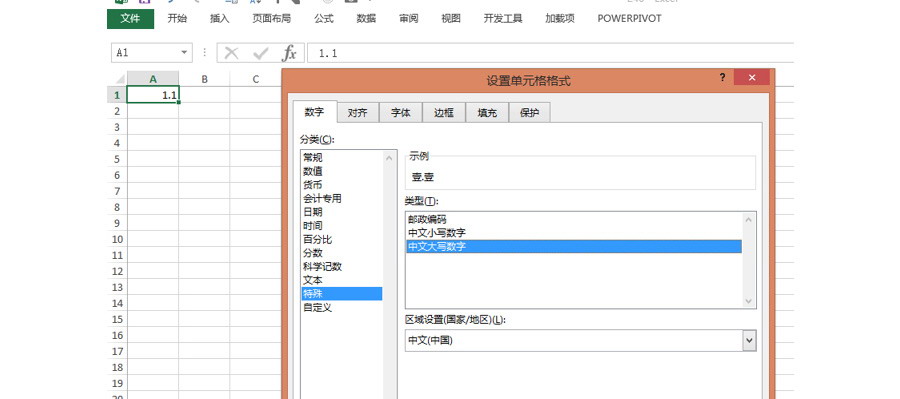Click the category list scroll up arrow
The image size is (900, 399).
click(x=390, y=158)
